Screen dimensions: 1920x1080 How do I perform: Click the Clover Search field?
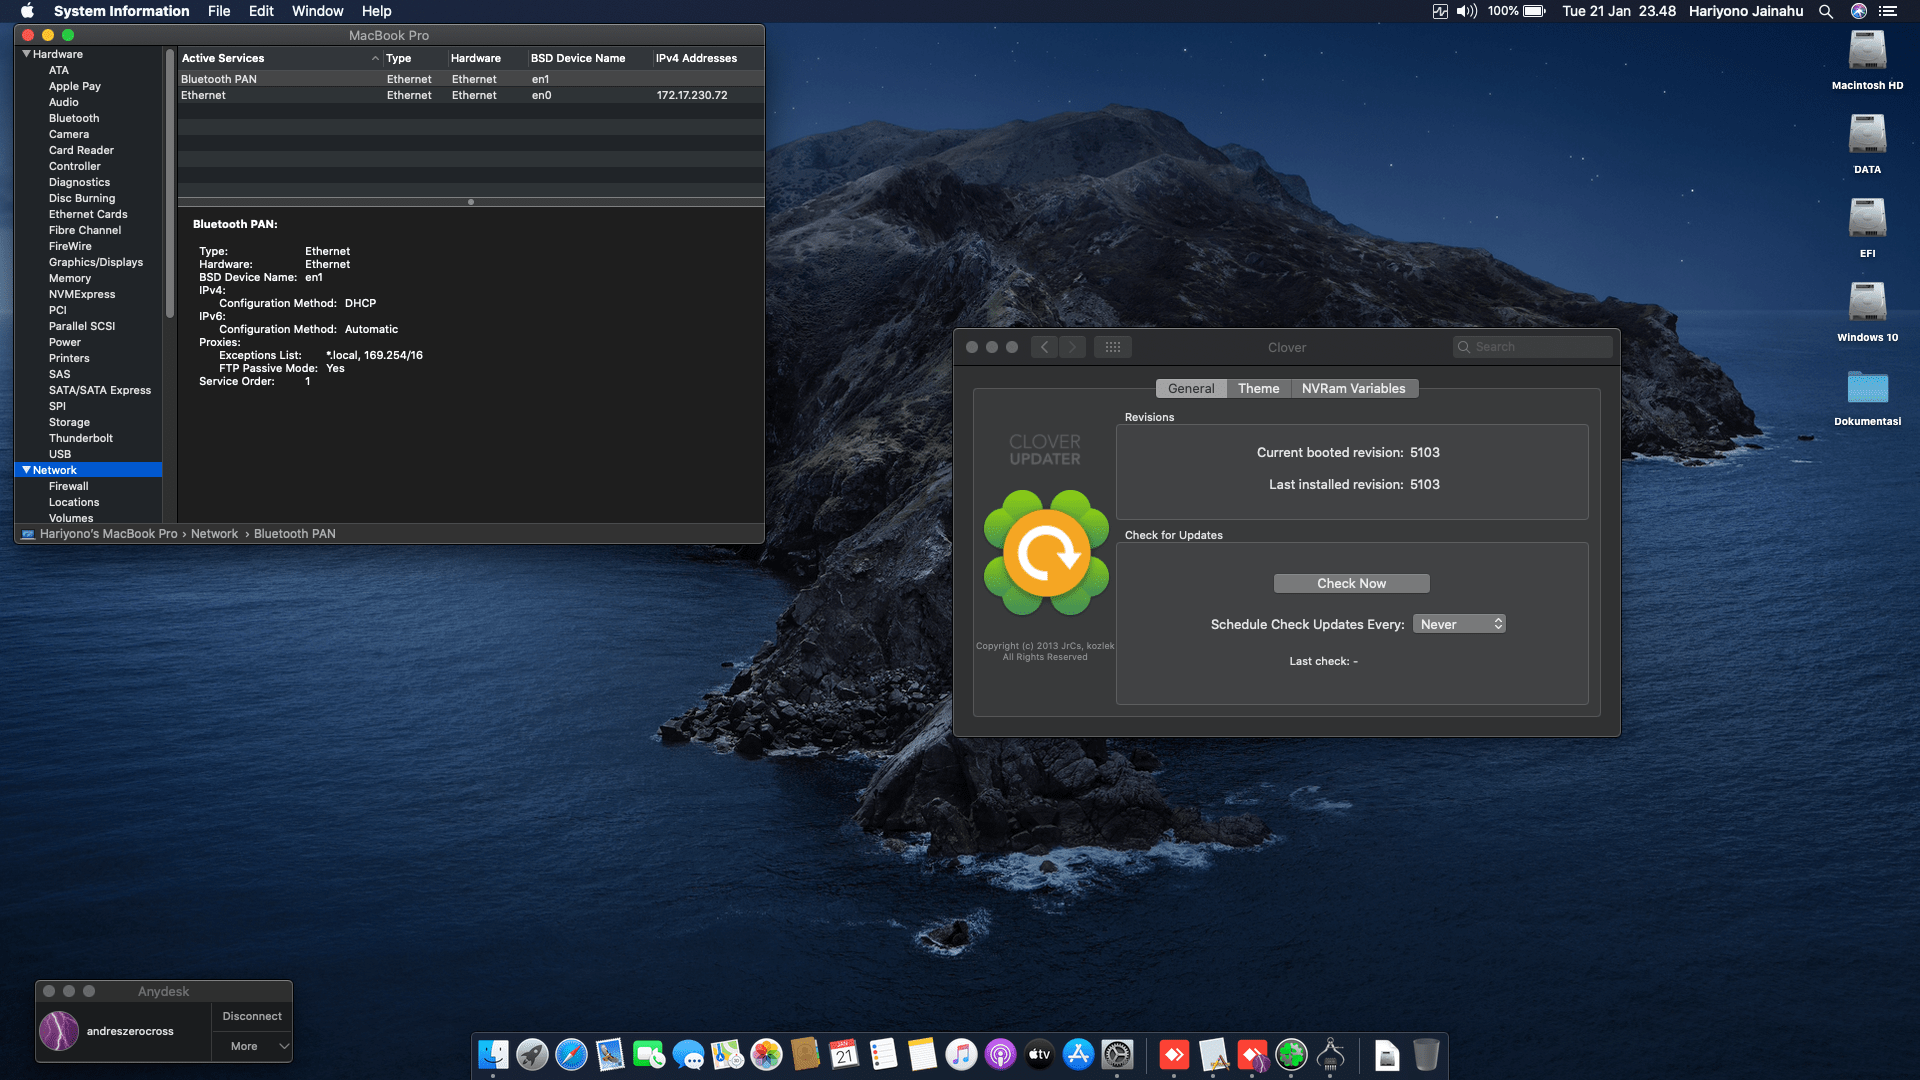coord(1532,347)
